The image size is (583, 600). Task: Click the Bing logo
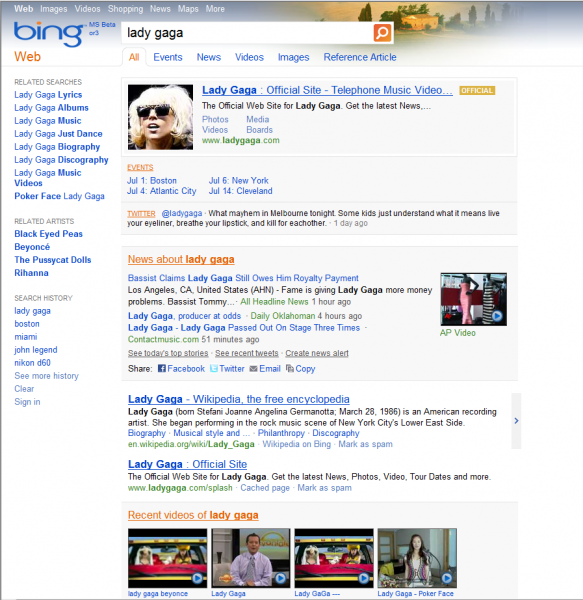49,34
